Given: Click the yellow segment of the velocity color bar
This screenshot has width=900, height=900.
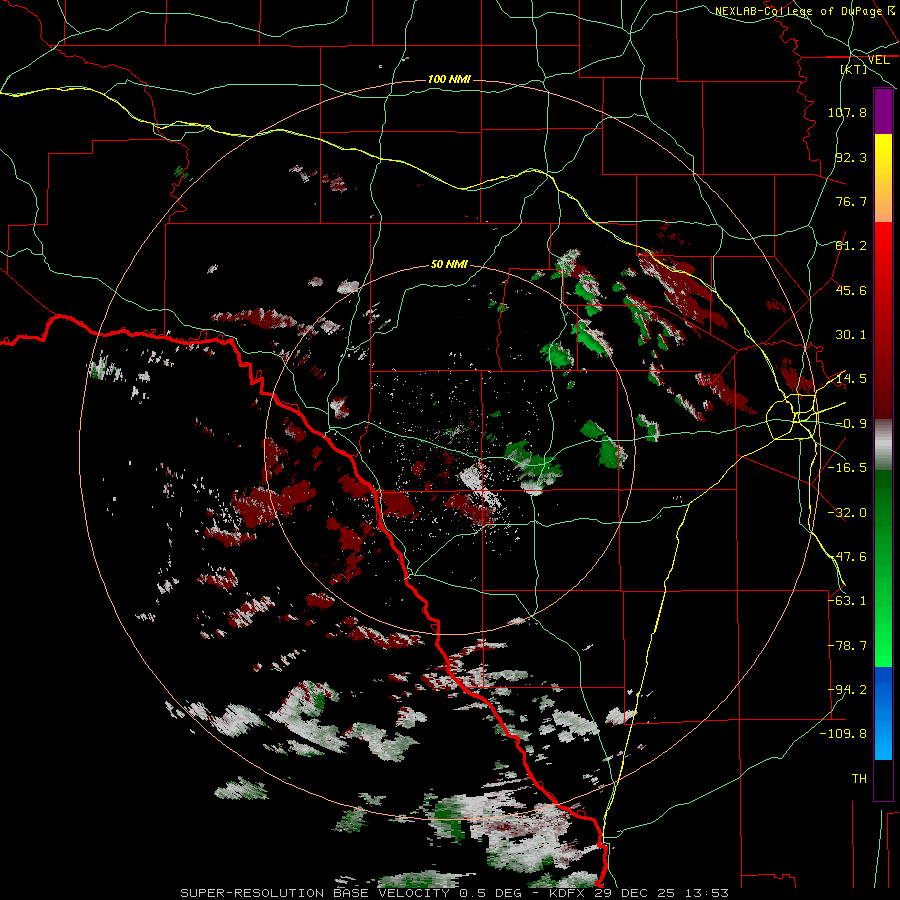Looking at the screenshot, I should click(x=883, y=156).
